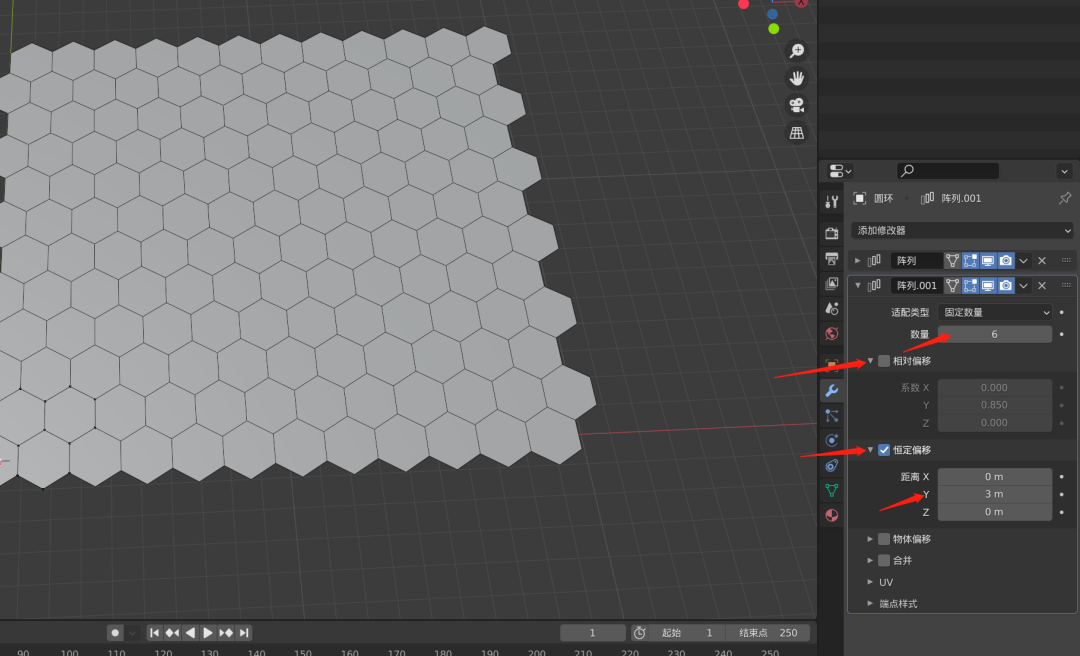Toggle on-cage display for 阵列.001 modifier

point(952,285)
